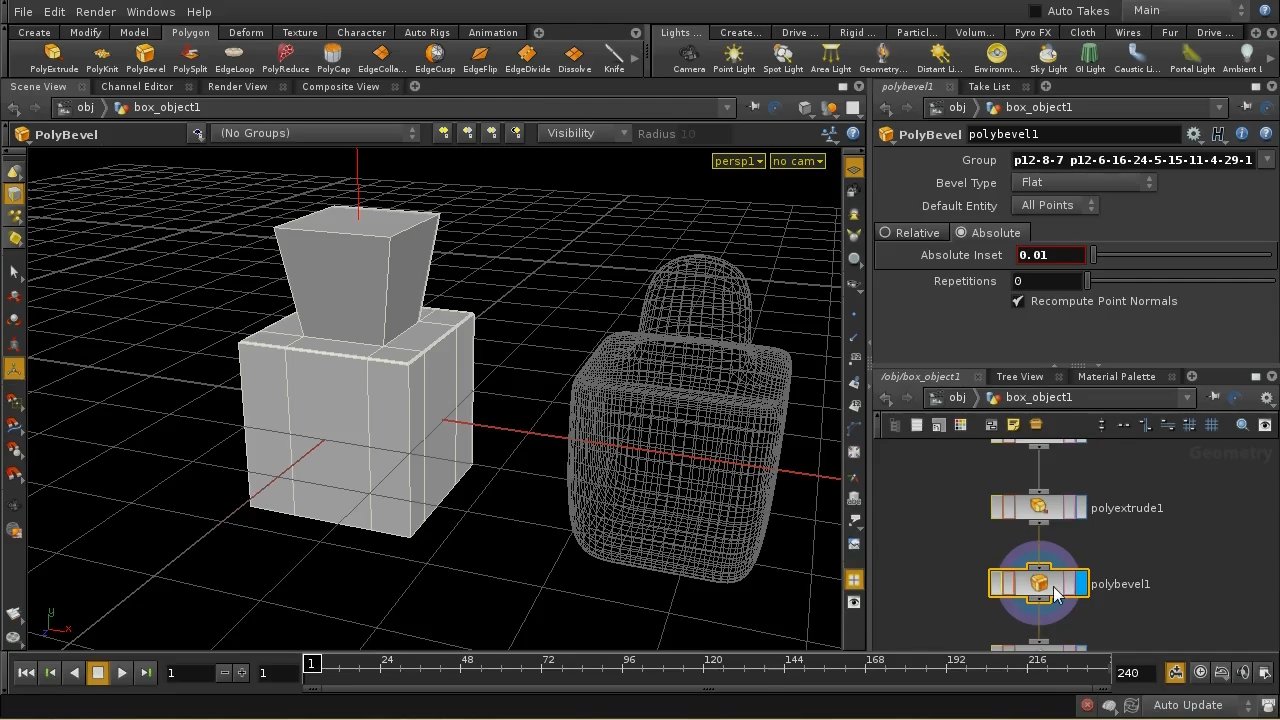
Task: Choose the PolySplit shelf tool
Action: 190,59
